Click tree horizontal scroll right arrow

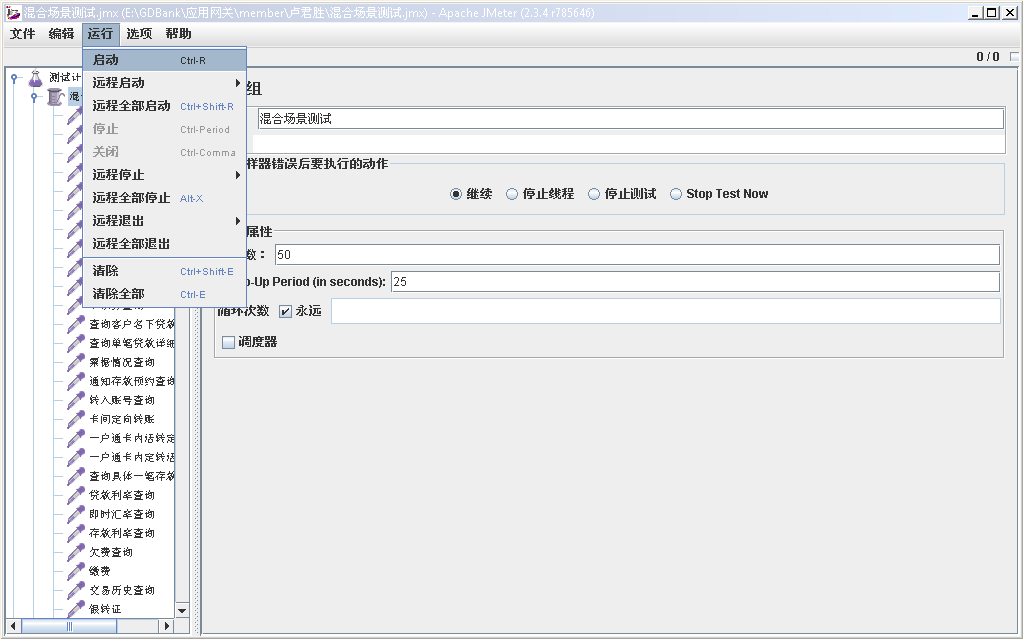tap(167, 626)
